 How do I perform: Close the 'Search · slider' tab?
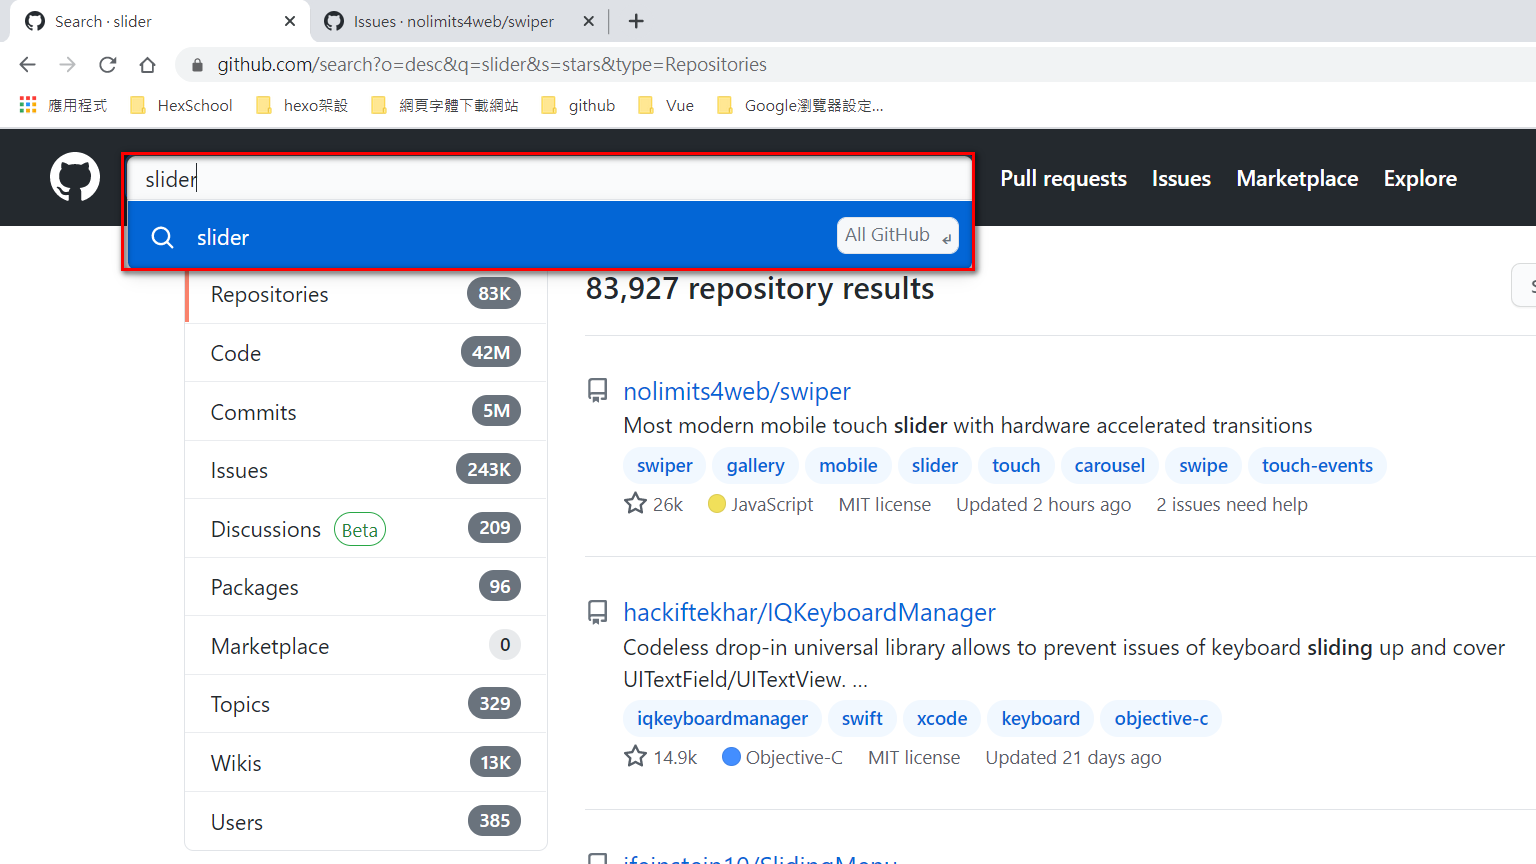[290, 21]
